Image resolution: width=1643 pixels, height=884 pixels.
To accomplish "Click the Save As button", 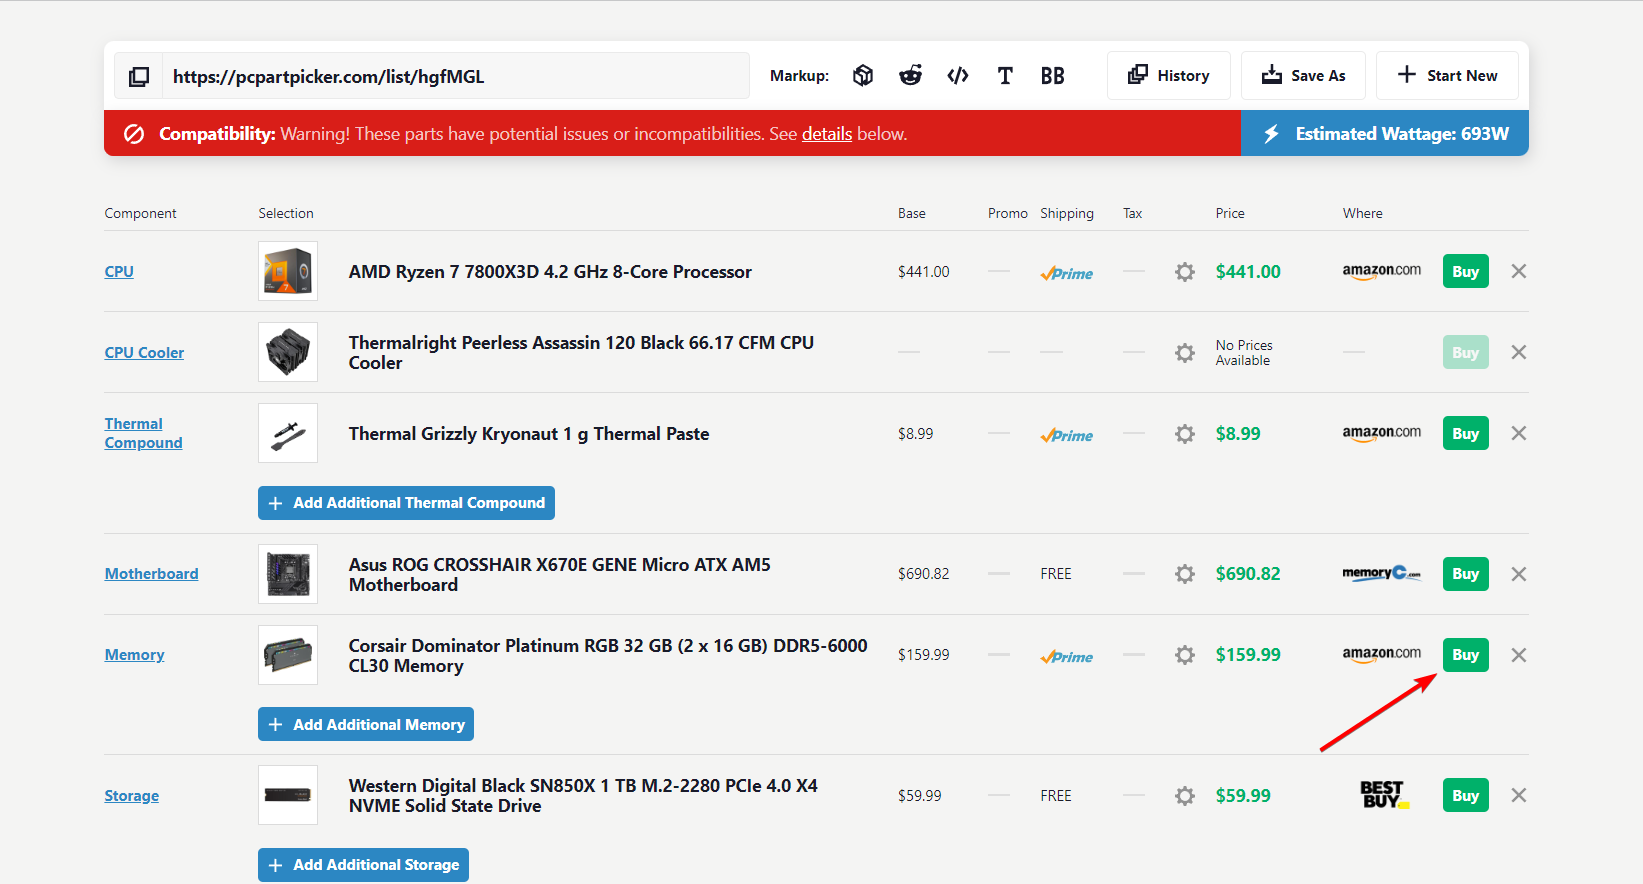I will [x=1303, y=76].
